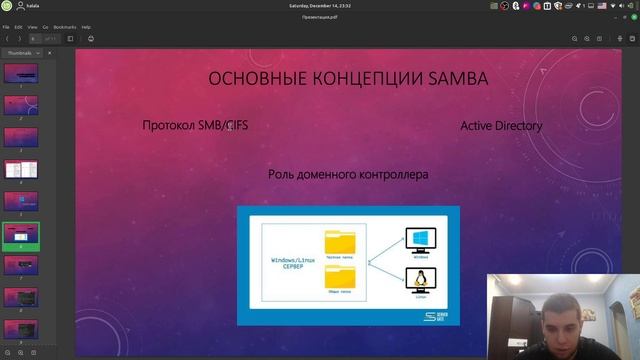The height and width of the screenshot is (360, 640).
Task: Open the sound volume control
Action: coord(621,6)
